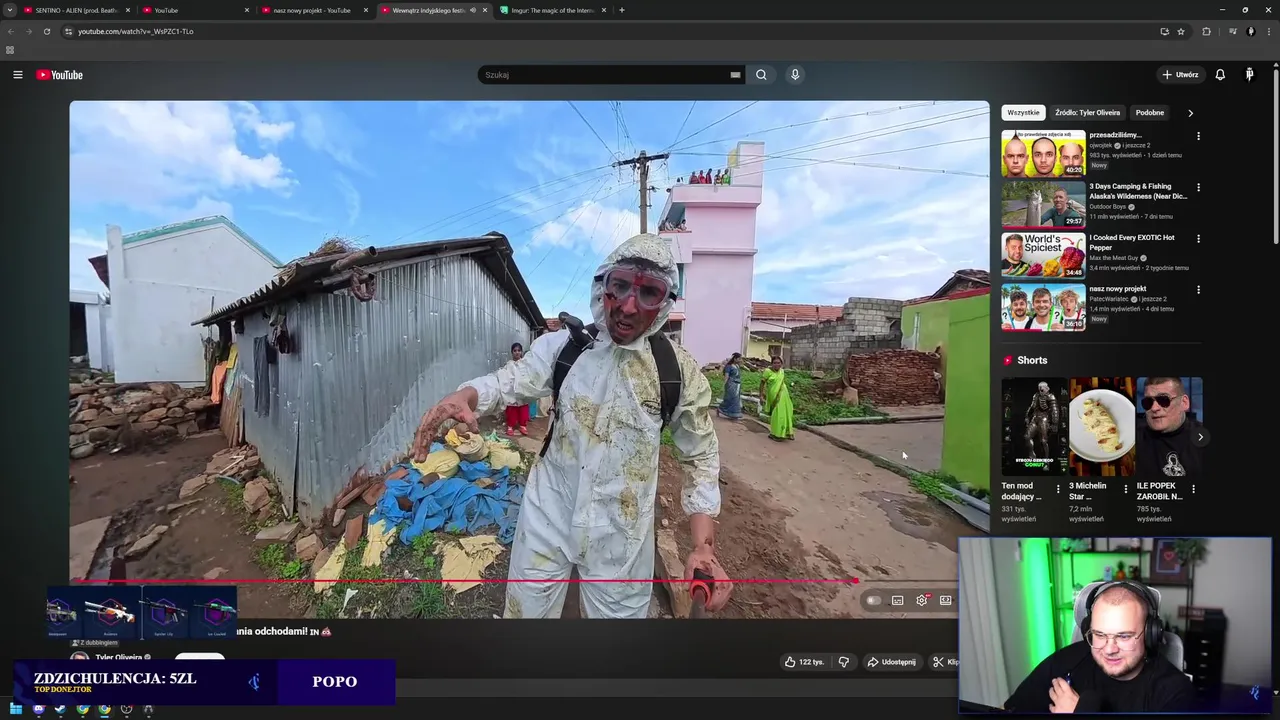Open a new browser tab
1280x720 pixels.
(621, 10)
